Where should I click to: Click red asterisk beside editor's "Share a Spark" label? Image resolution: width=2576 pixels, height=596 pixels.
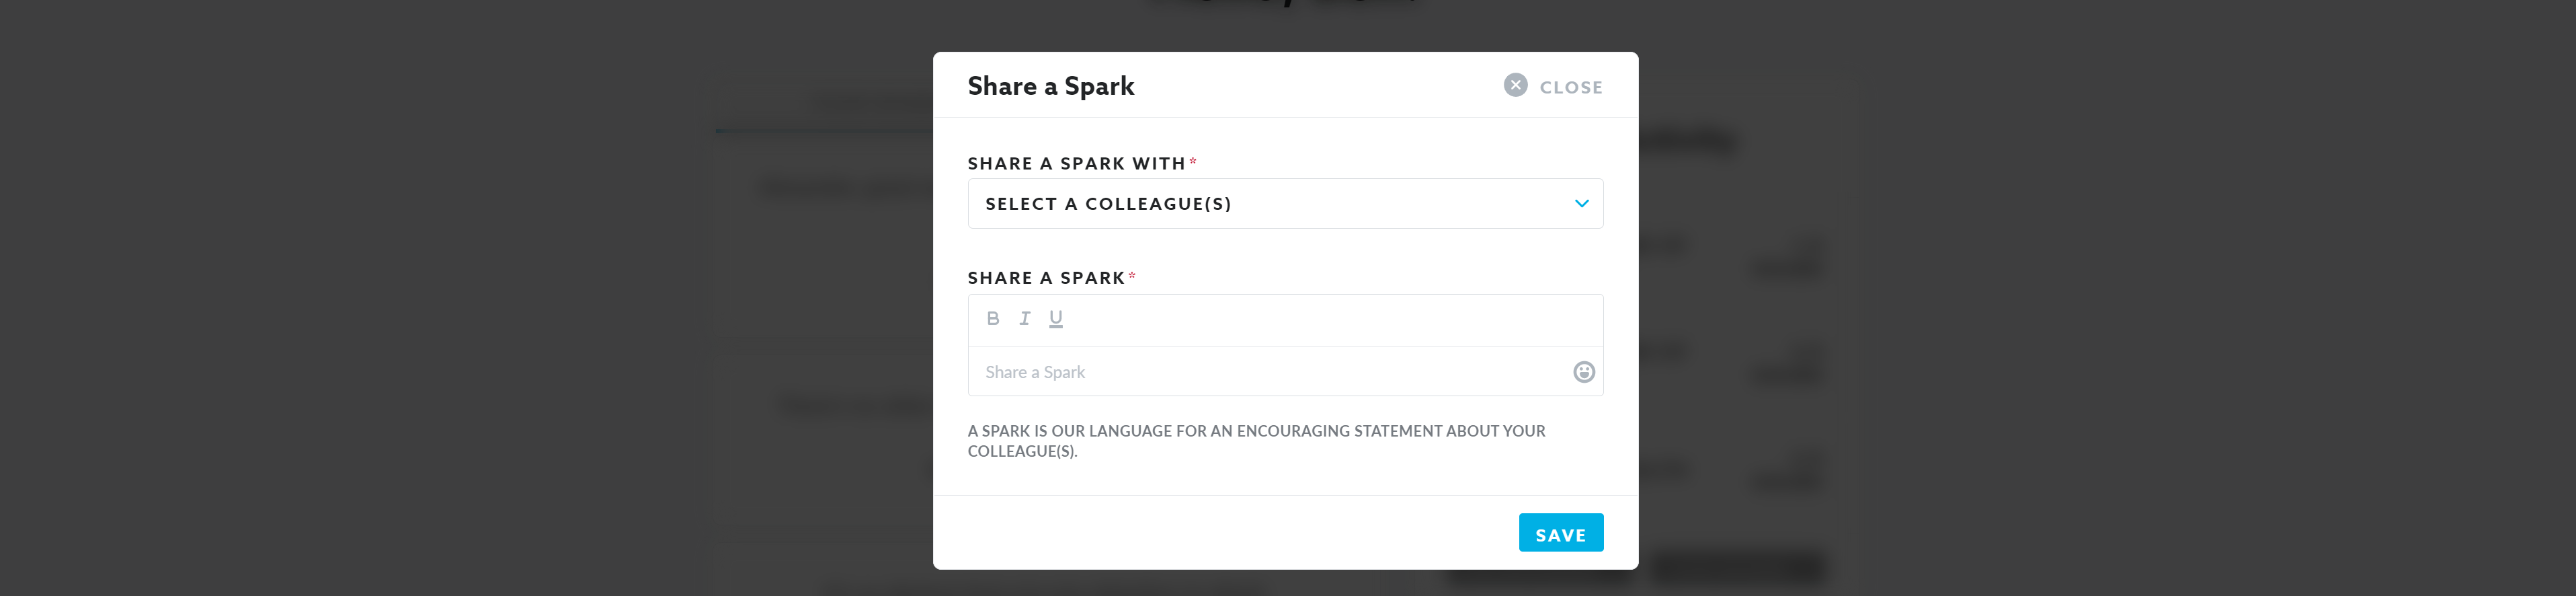point(1132,276)
